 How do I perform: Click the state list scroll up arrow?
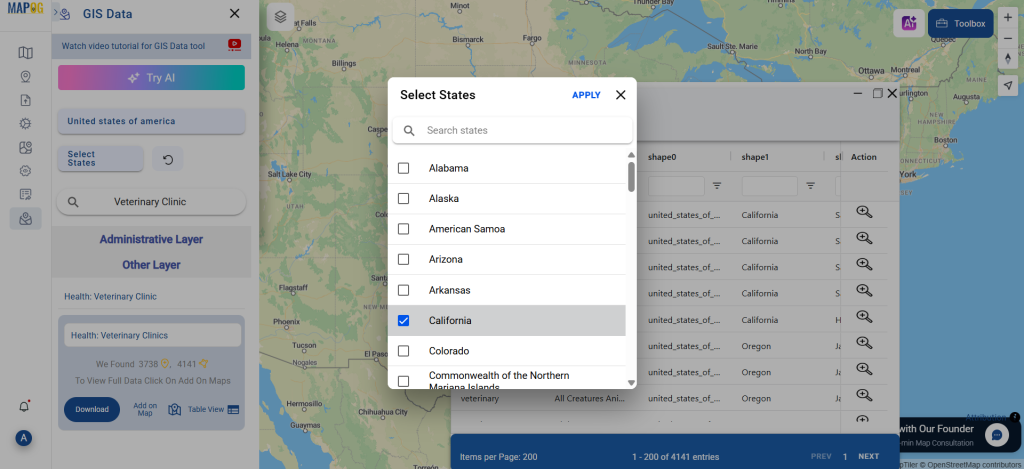pos(632,155)
